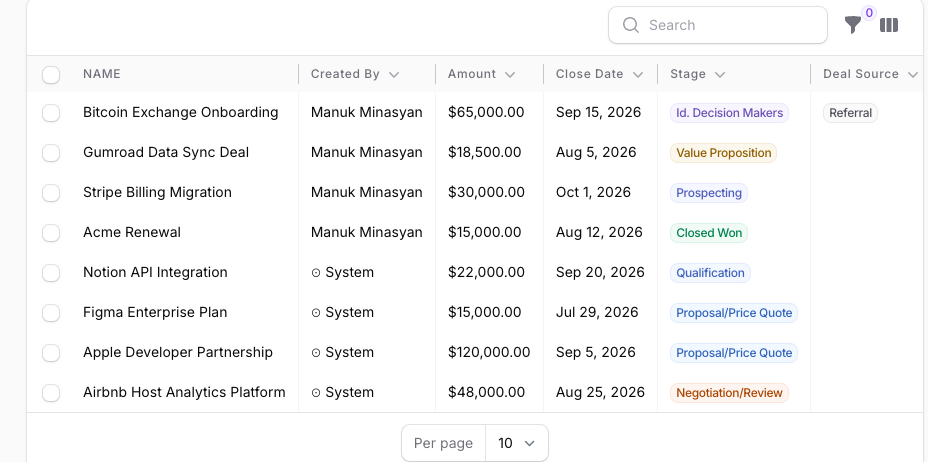
Task: Open the Created By column dropdown
Action: [x=394, y=75]
